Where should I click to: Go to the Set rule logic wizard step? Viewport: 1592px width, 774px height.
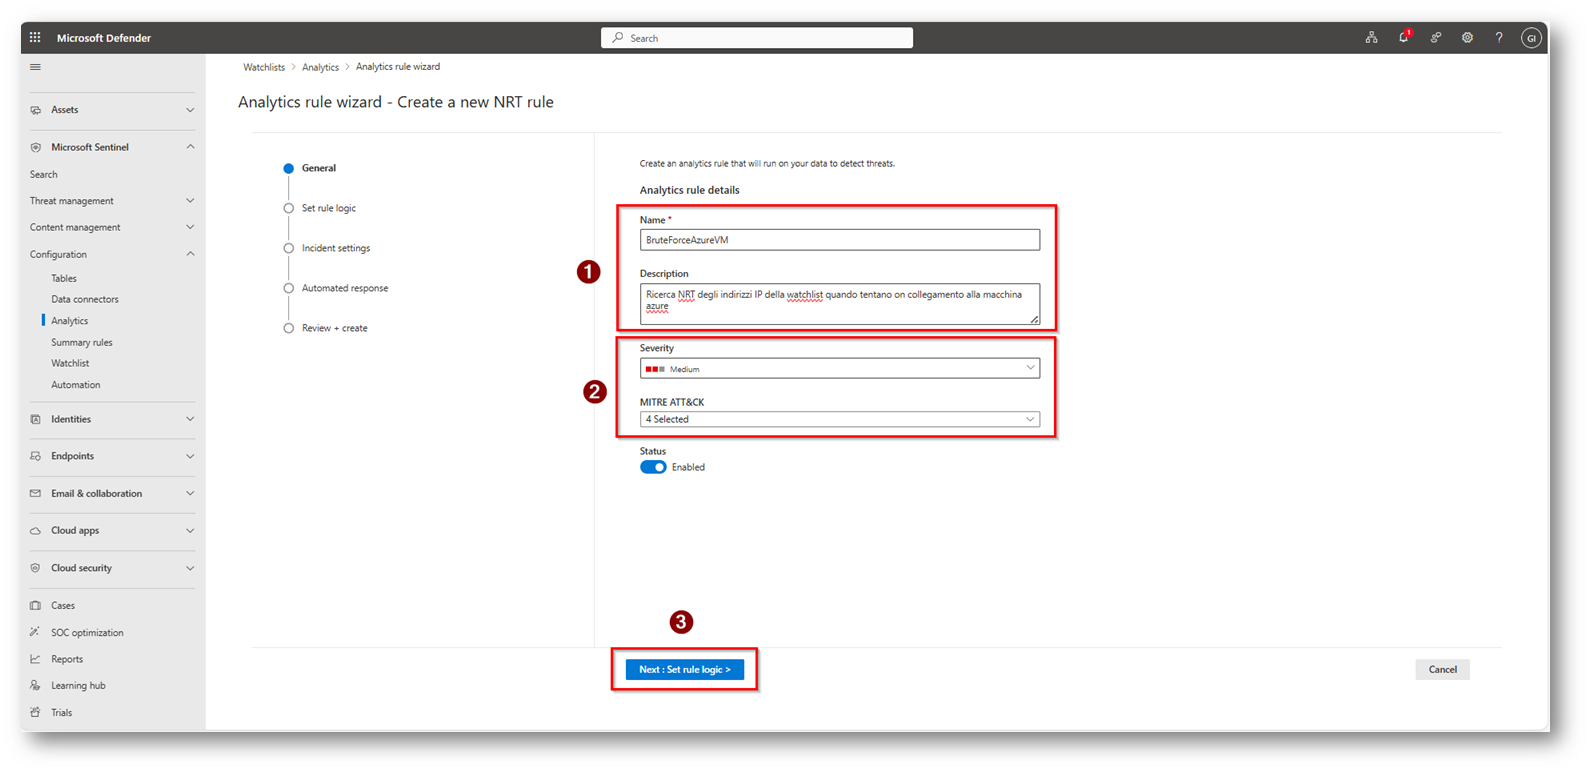pyautogui.click(x=329, y=208)
